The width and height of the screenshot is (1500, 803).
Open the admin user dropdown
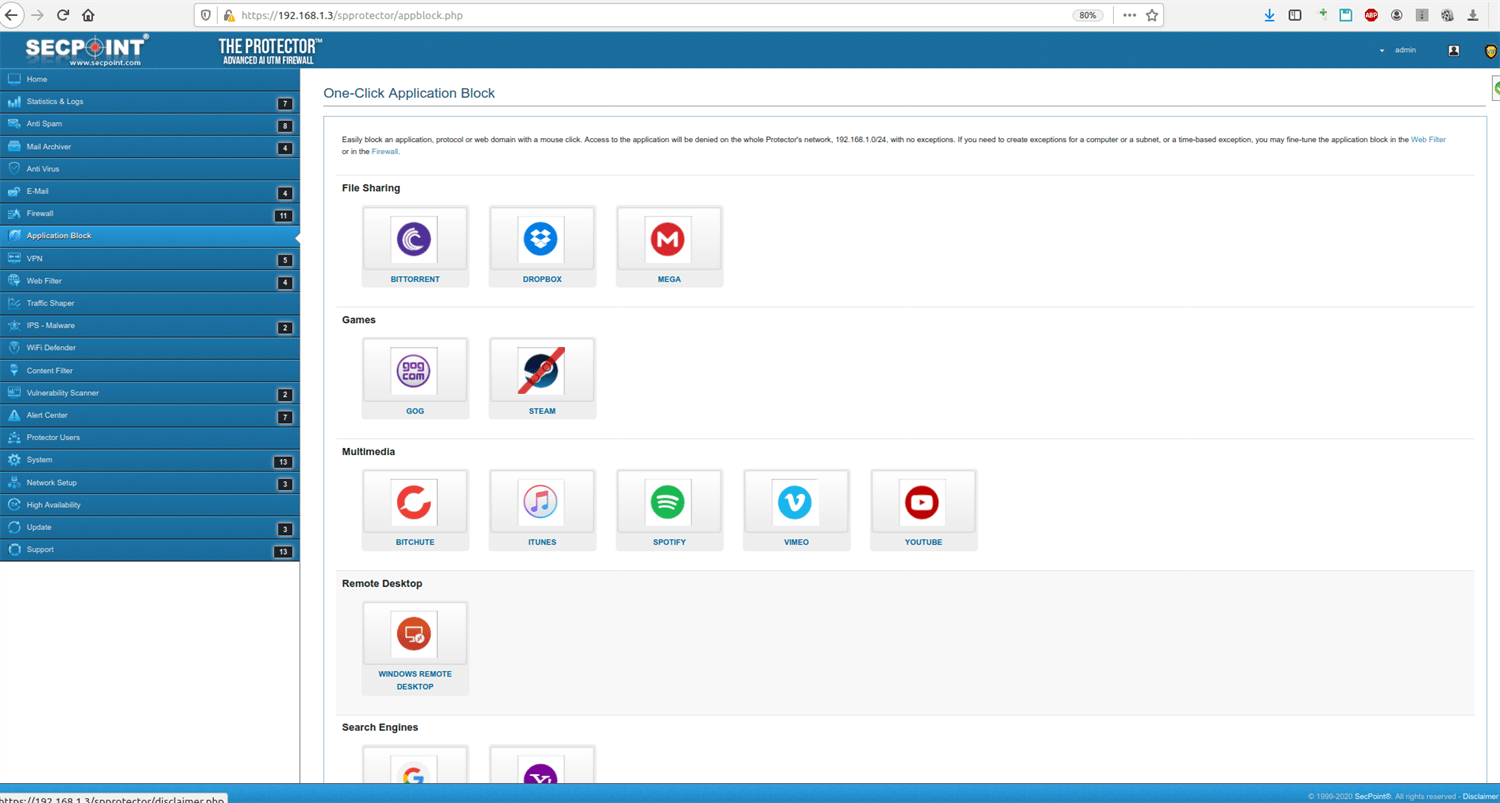(x=1399, y=50)
